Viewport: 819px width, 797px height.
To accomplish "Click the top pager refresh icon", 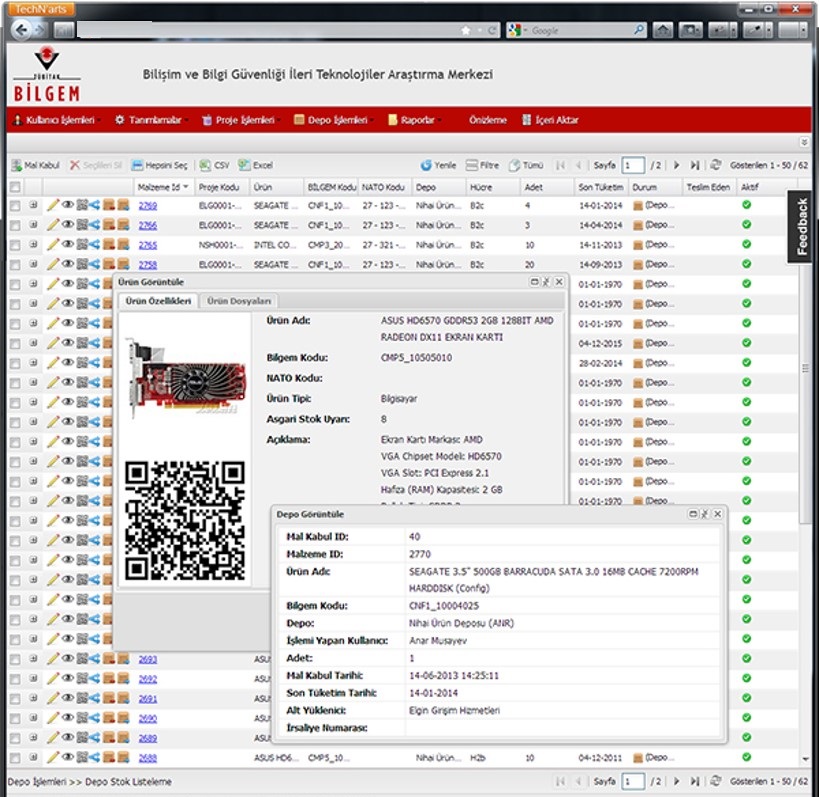I will coord(716,166).
